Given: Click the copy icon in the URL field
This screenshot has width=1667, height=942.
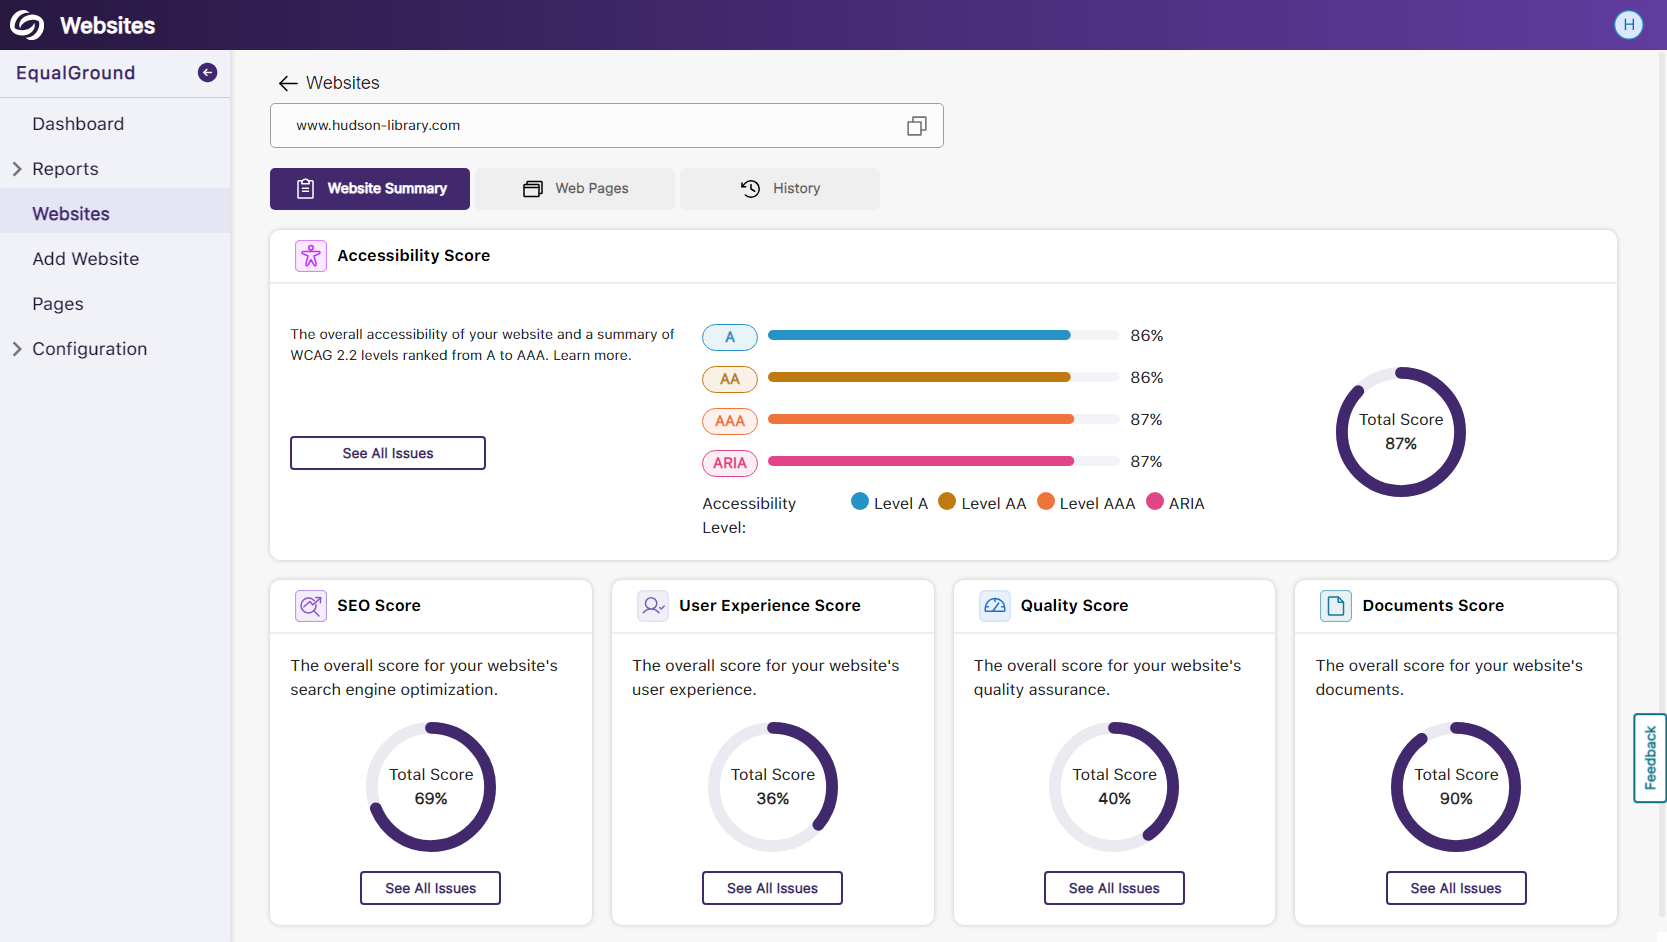Looking at the screenshot, I should (x=916, y=126).
